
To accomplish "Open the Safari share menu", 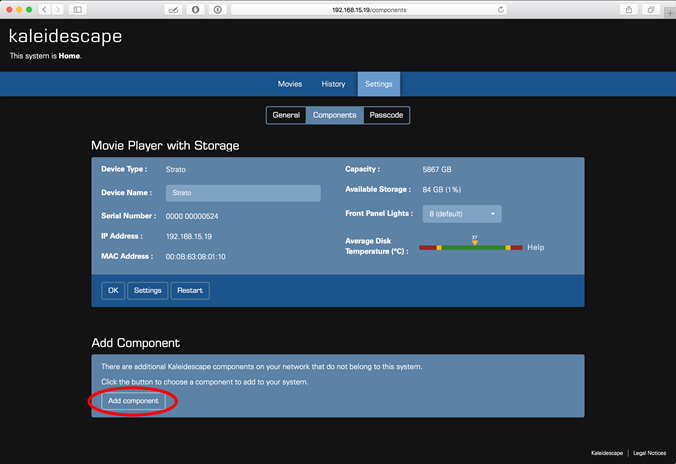I will (x=629, y=9).
